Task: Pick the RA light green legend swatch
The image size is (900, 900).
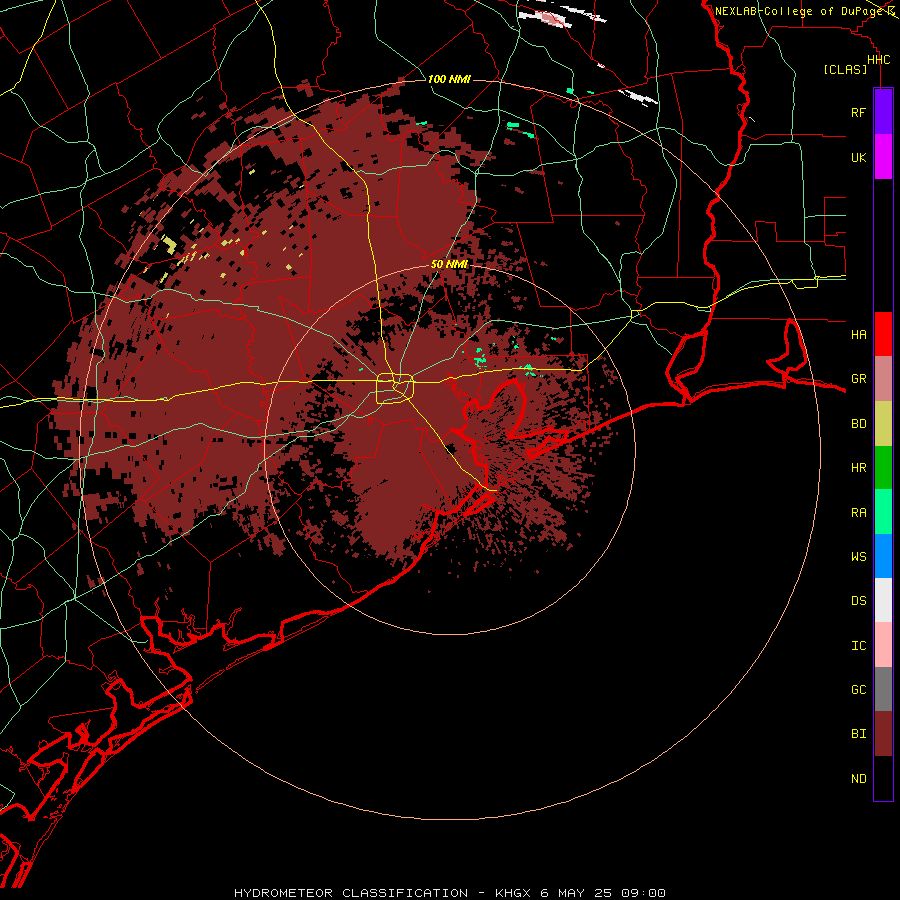Action: pos(883,512)
